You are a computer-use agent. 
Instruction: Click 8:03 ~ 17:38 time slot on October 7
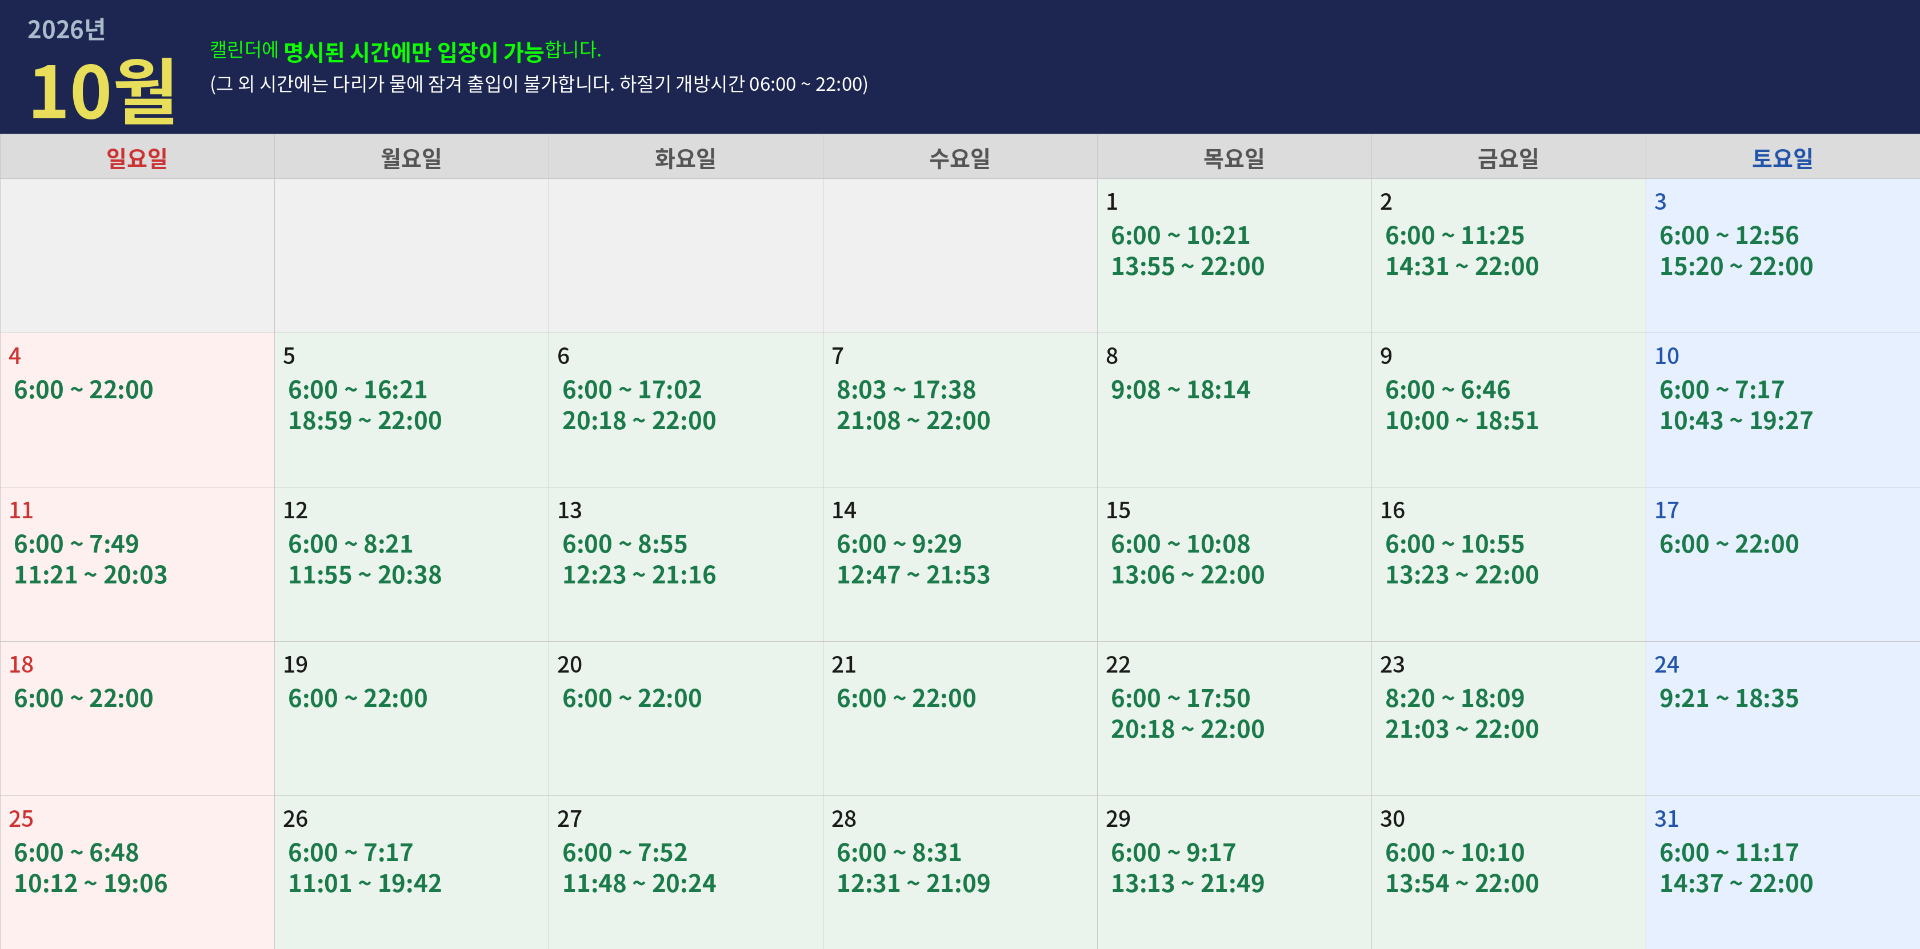pos(906,390)
